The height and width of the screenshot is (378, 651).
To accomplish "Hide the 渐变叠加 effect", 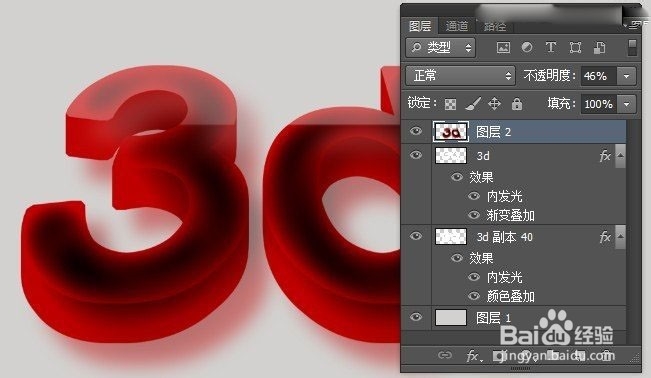I will [x=474, y=215].
